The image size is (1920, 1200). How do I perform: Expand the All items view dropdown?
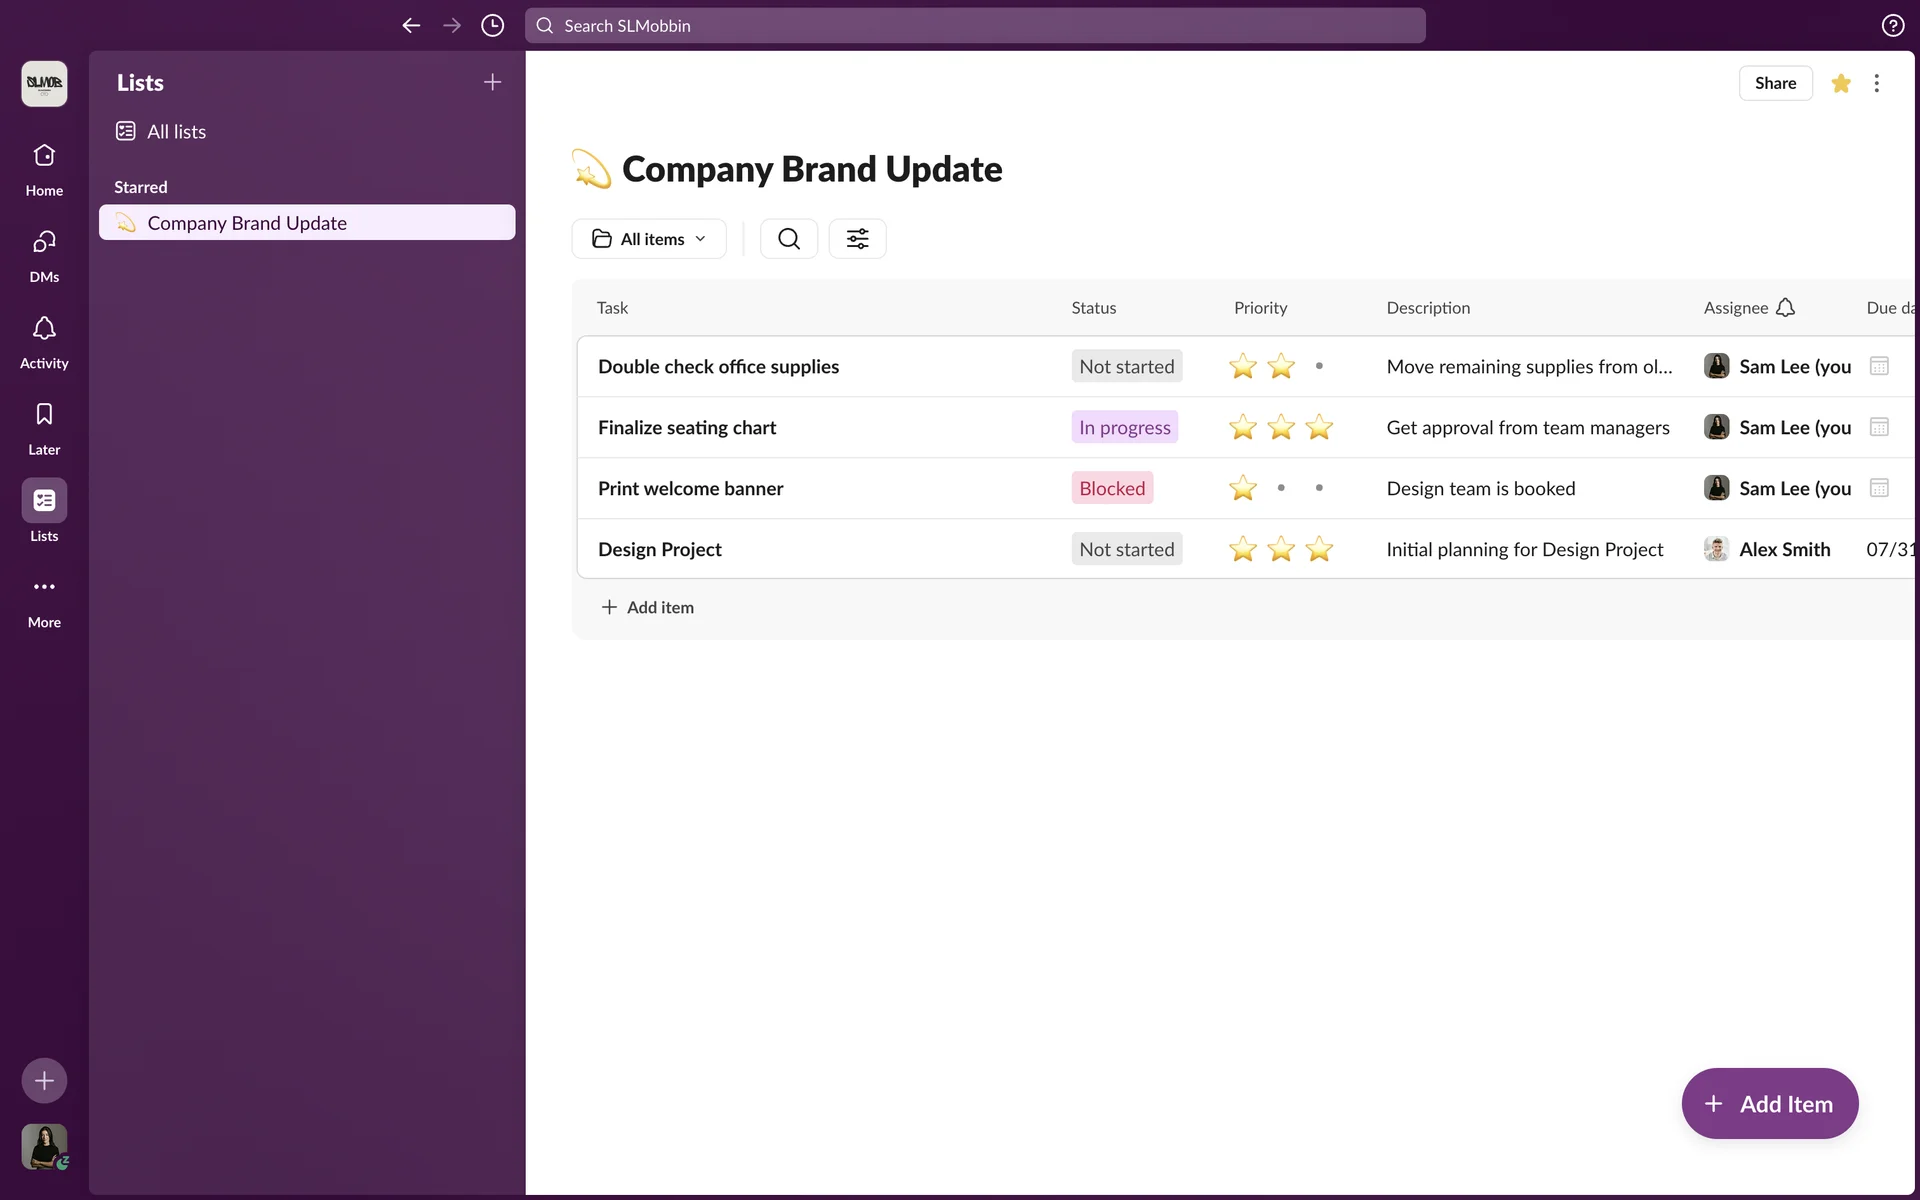pyautogui.click(x=649, y=239)
